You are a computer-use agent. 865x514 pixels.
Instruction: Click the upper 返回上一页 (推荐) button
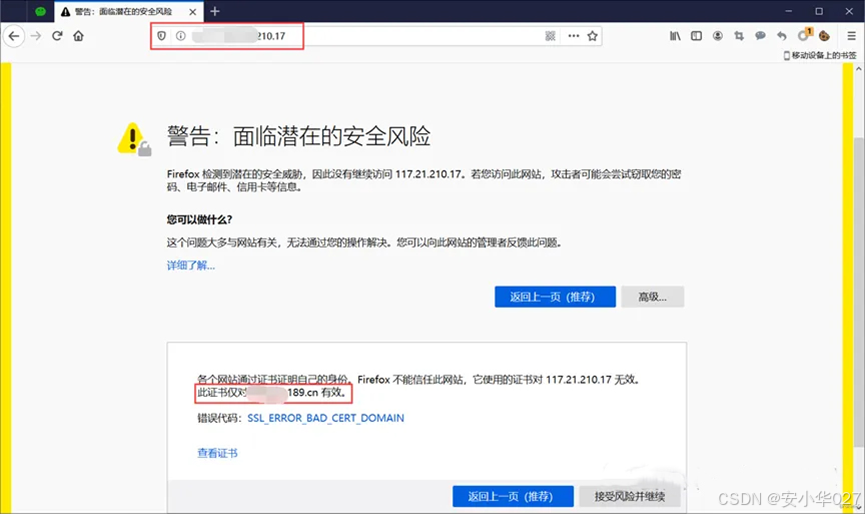[555, 297]
